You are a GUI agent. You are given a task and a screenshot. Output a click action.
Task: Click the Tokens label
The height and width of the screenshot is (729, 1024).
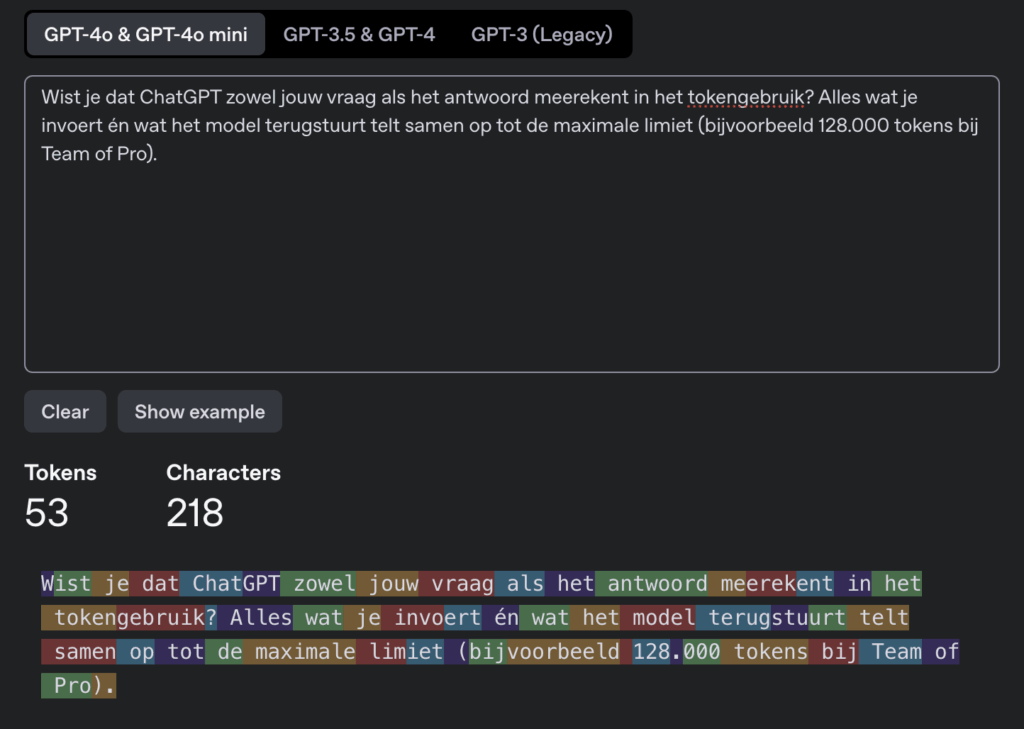tap(61, 473)
